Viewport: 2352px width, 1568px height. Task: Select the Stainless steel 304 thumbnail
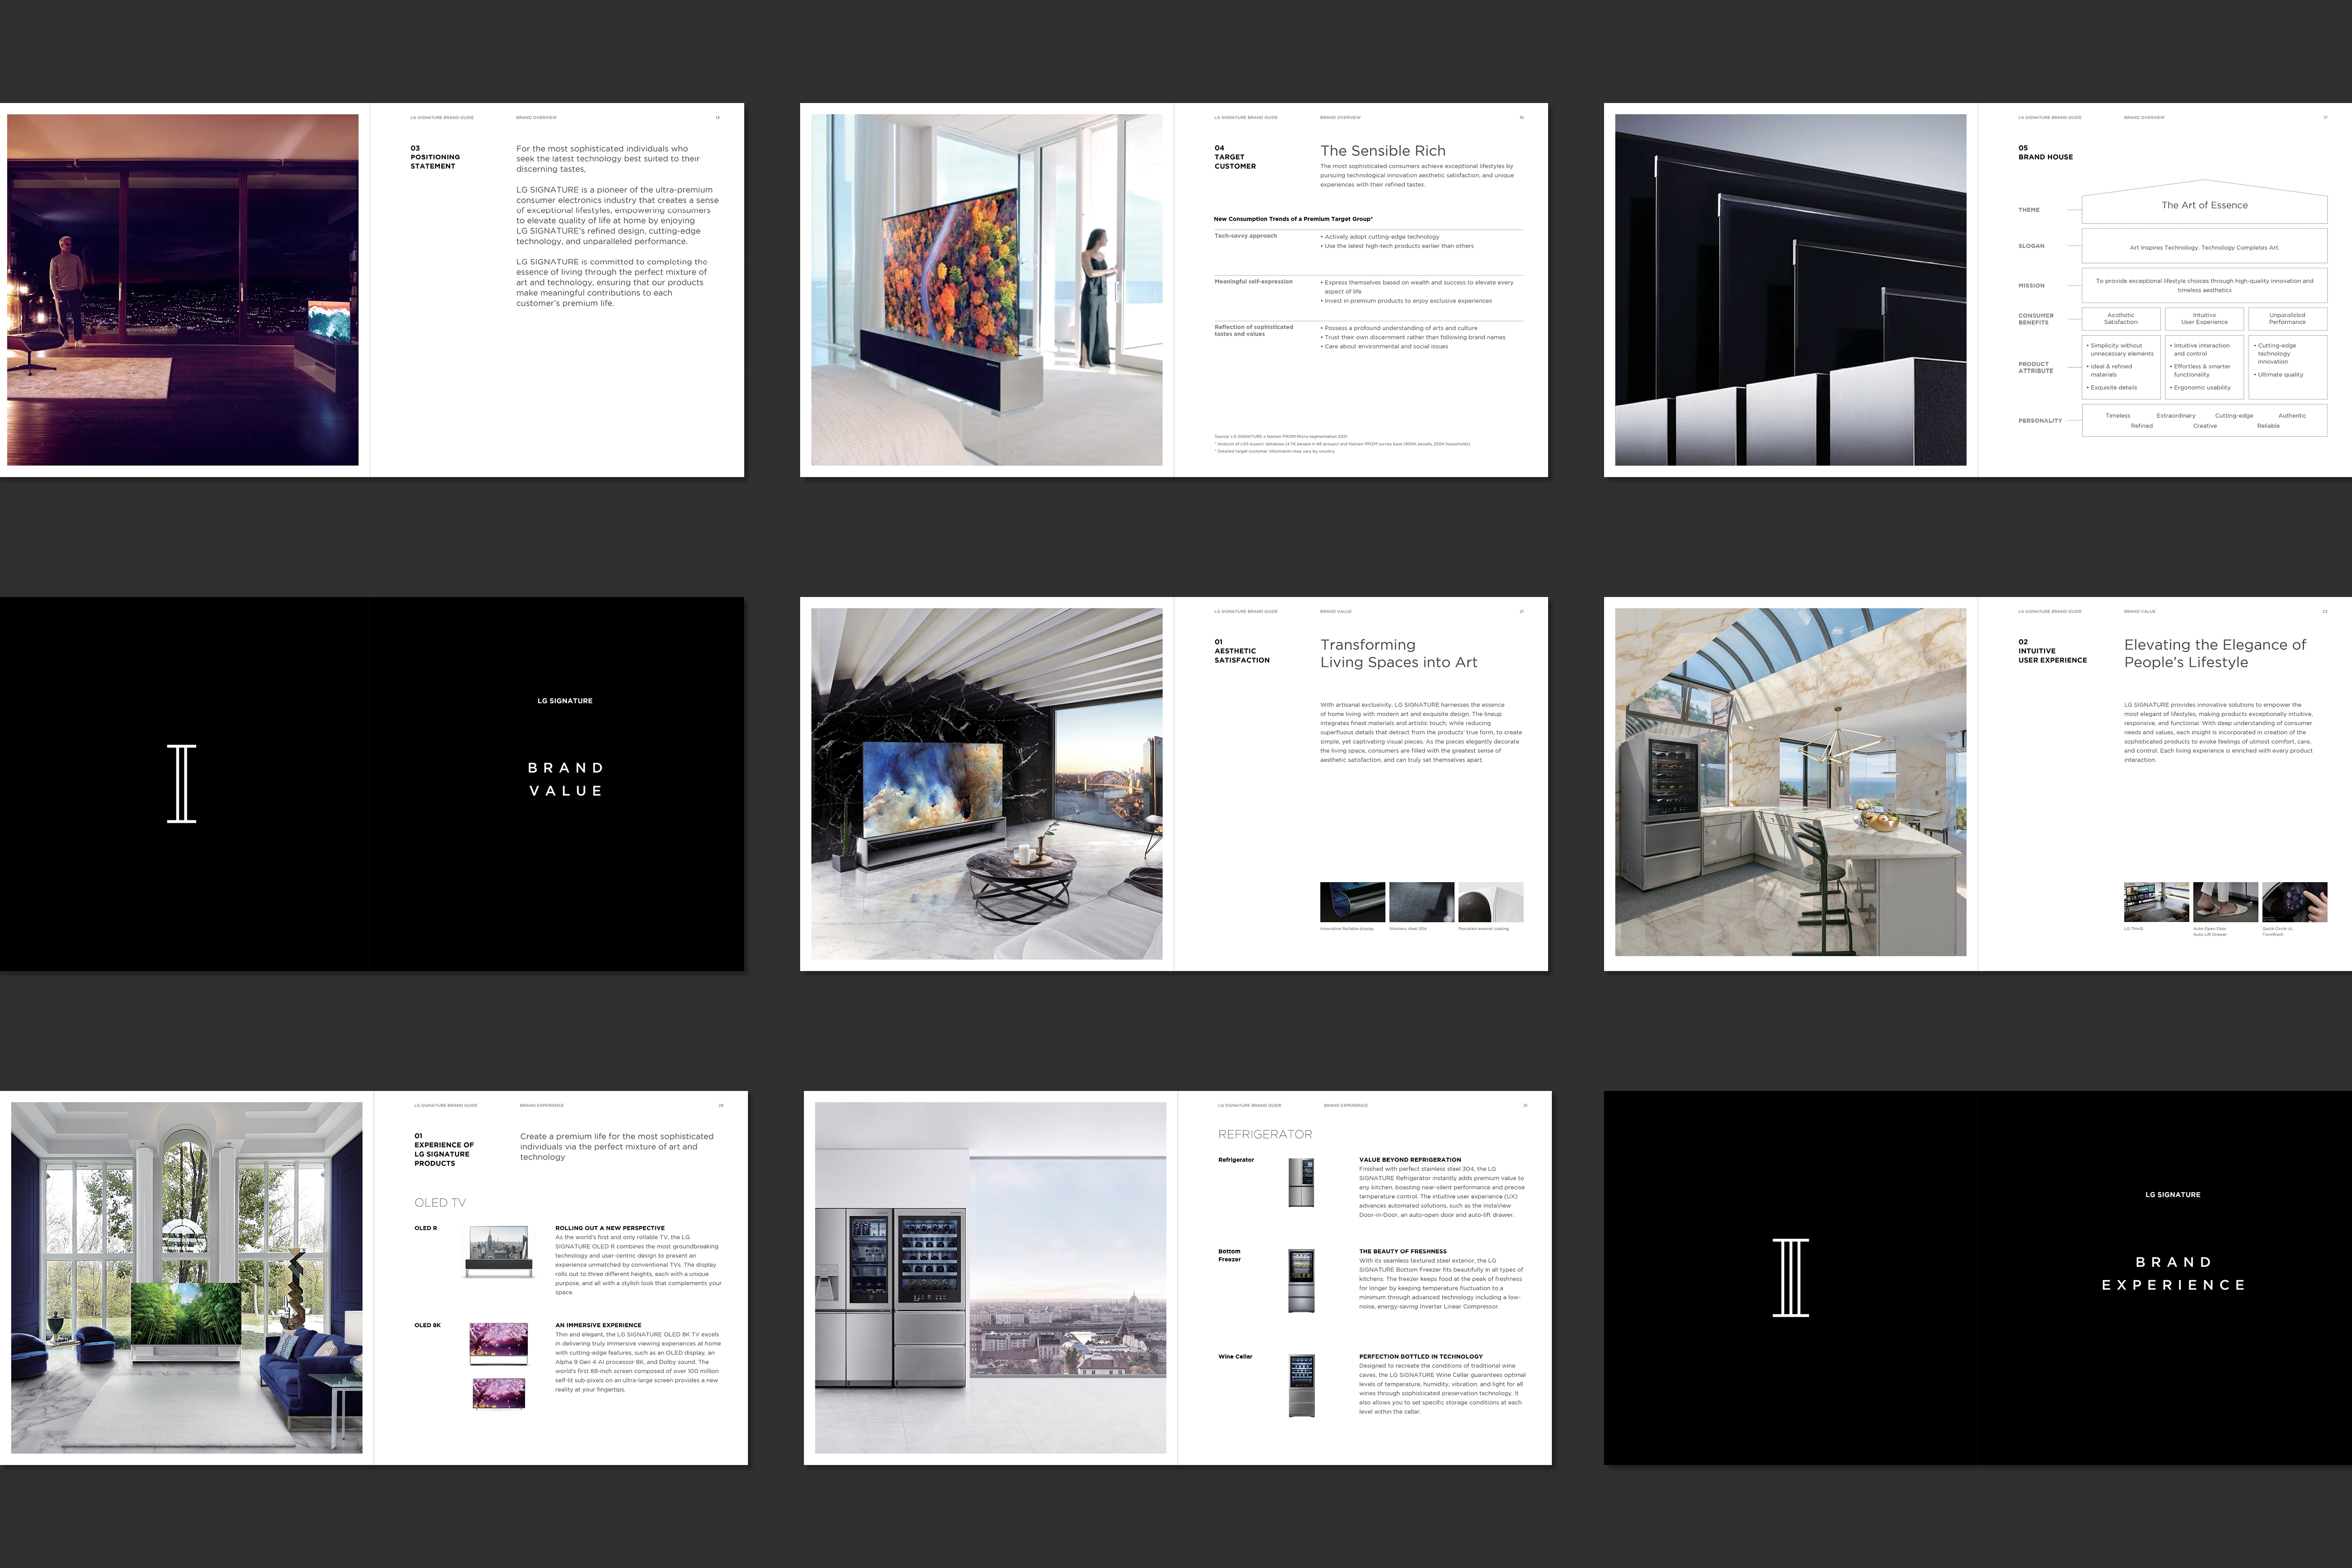click(1422, 902)
